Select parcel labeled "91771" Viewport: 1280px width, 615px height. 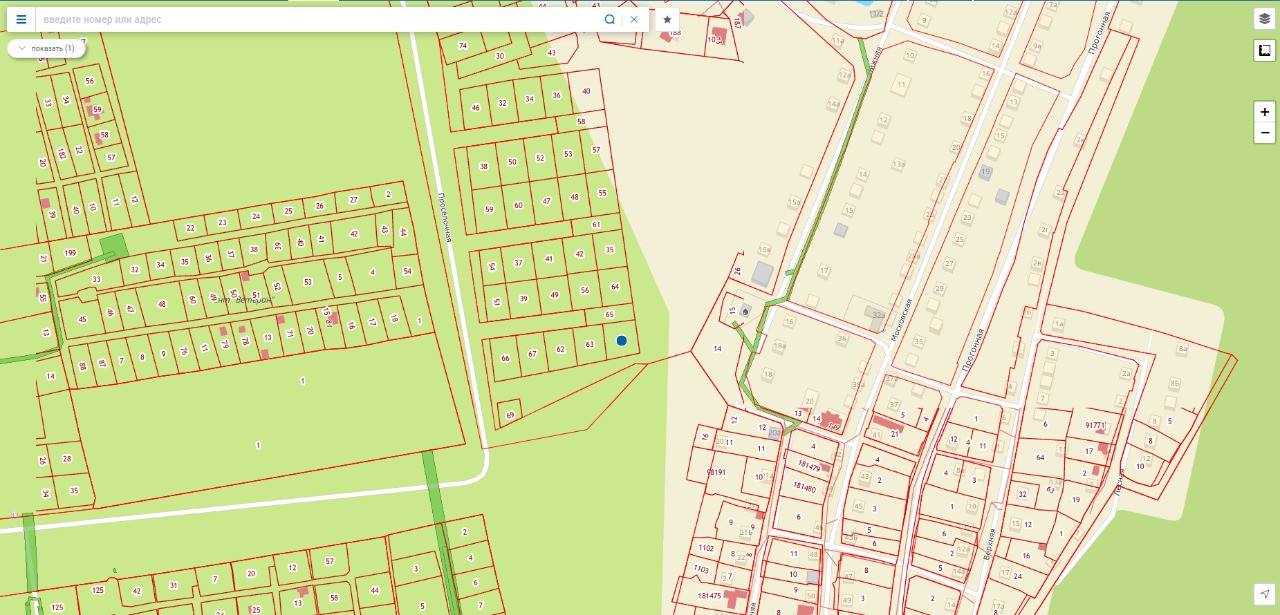pyautogui.click(x=1095, y=425)
